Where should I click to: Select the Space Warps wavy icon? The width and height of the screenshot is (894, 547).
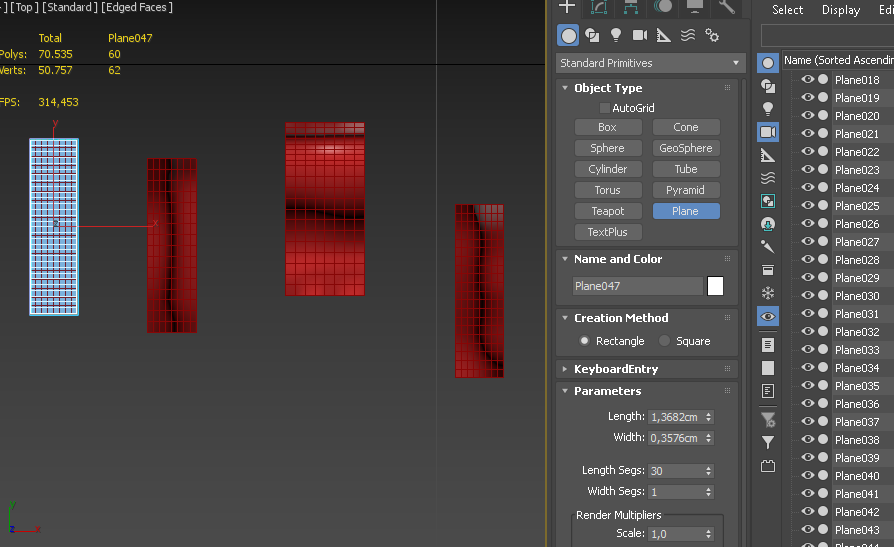[688, 35]
